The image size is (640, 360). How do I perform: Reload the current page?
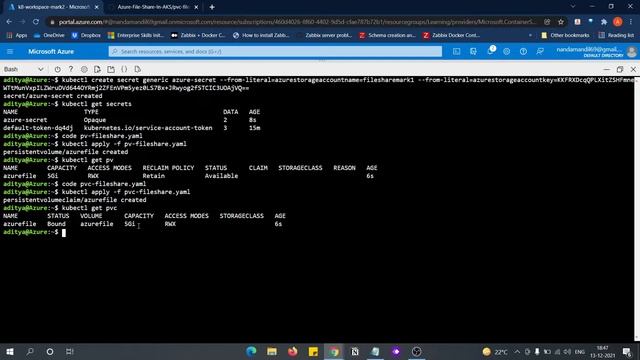pyautogui.click(x=36, y=22)
